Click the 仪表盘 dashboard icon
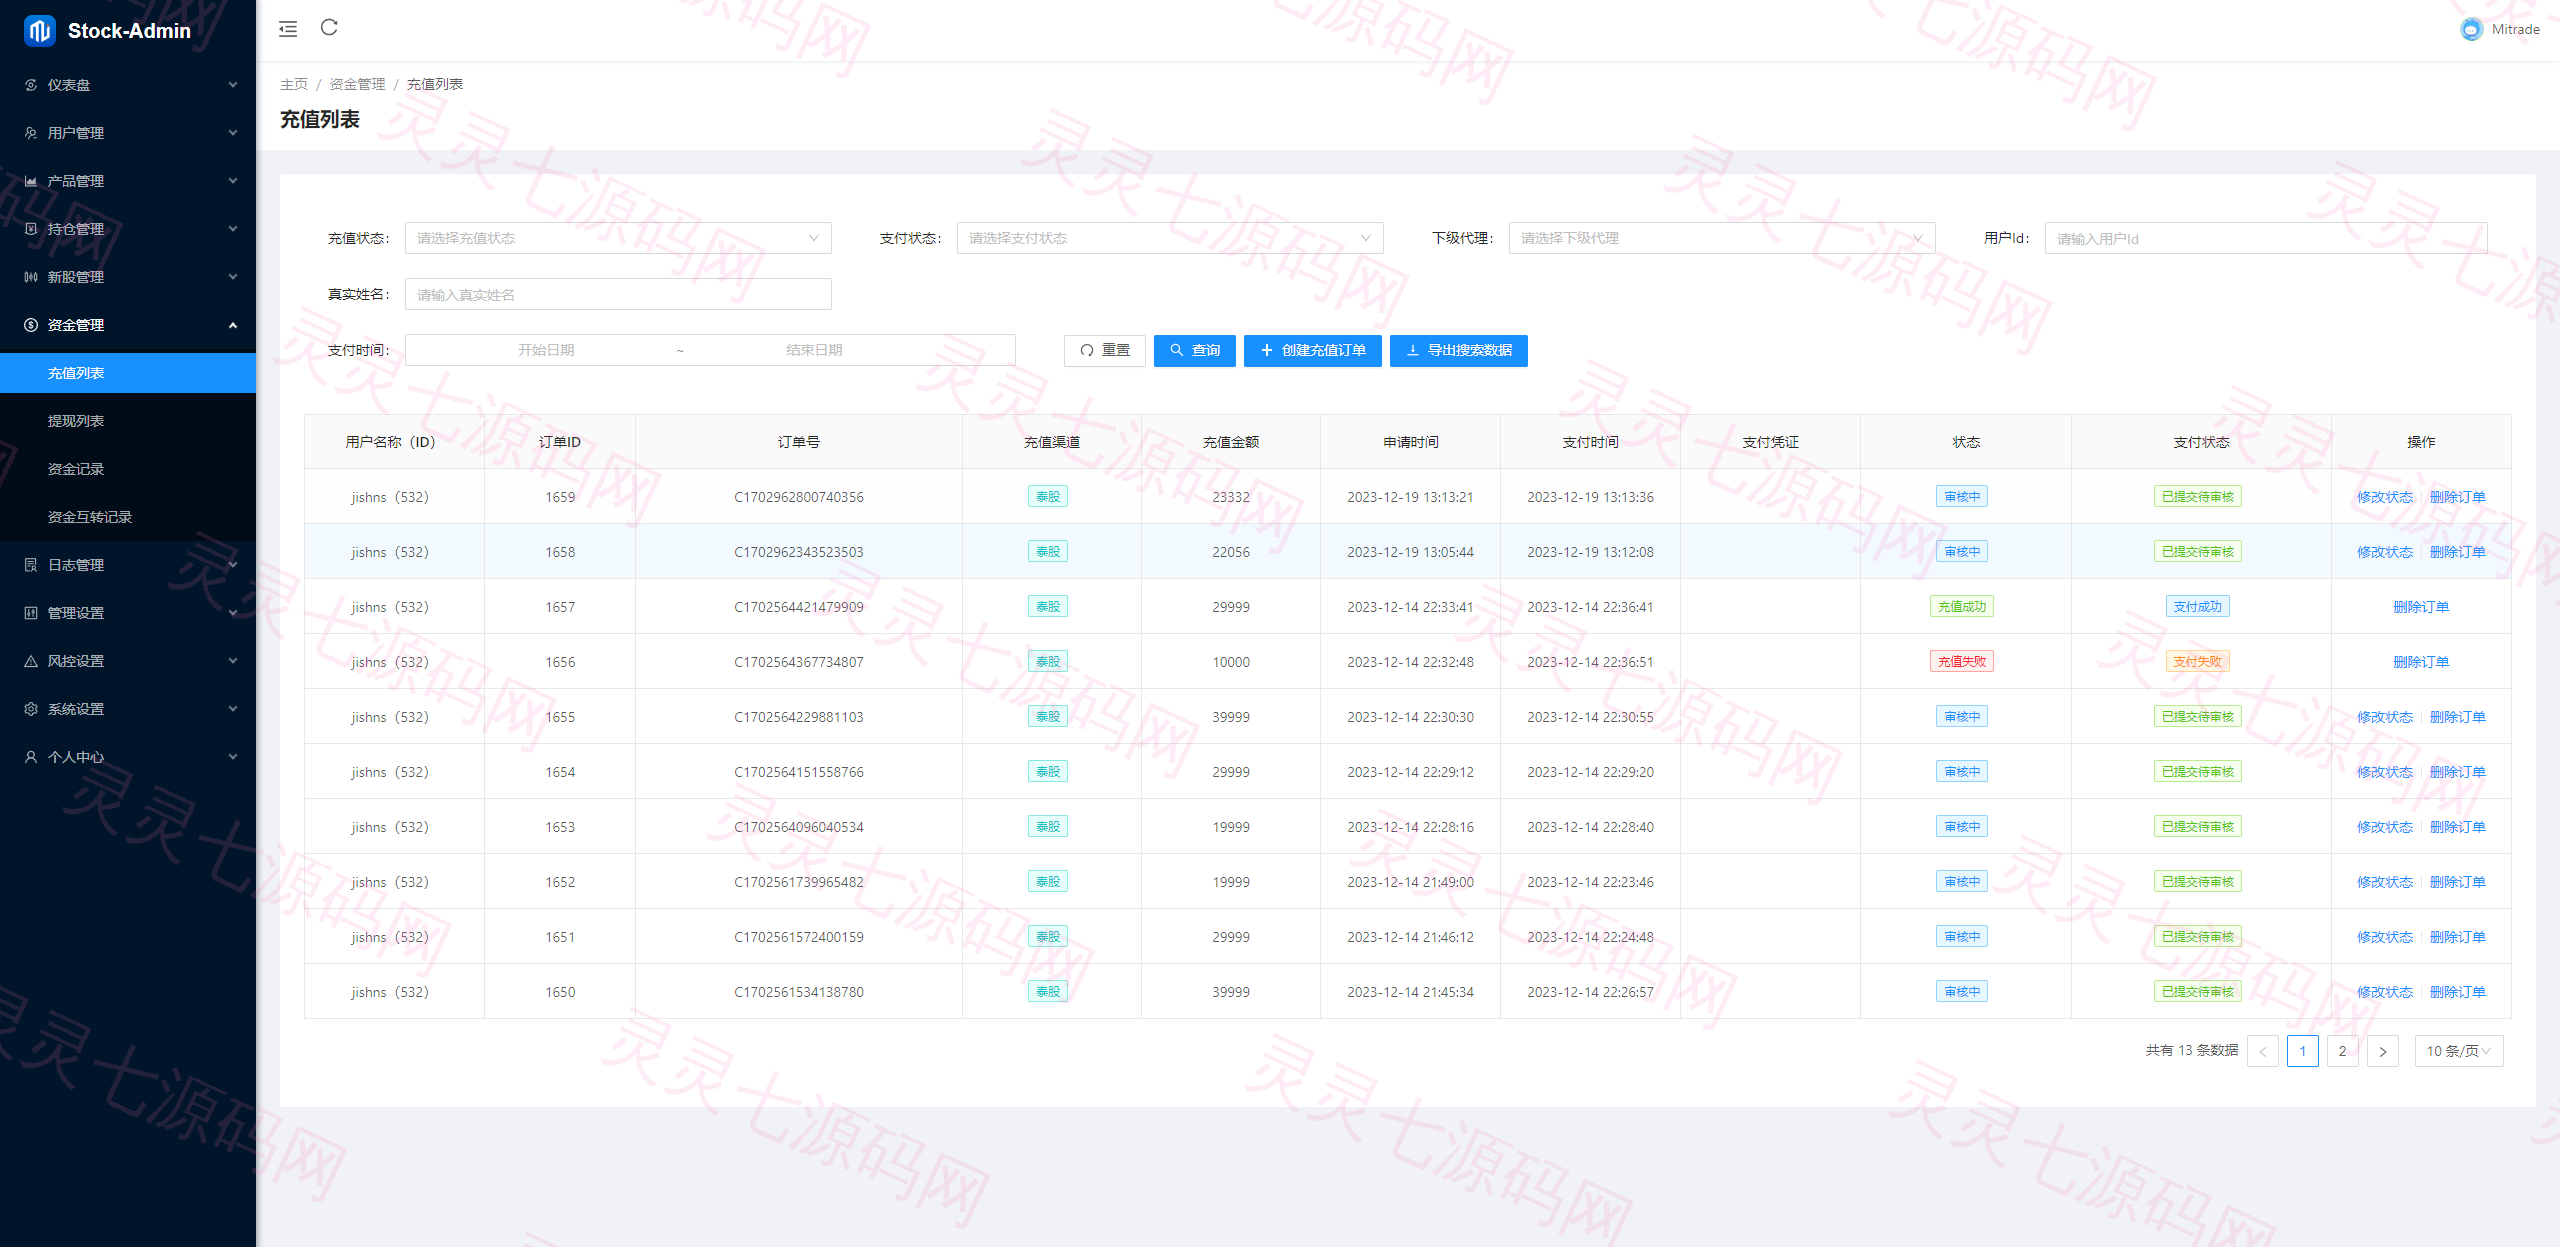 [x=31, y=85]
